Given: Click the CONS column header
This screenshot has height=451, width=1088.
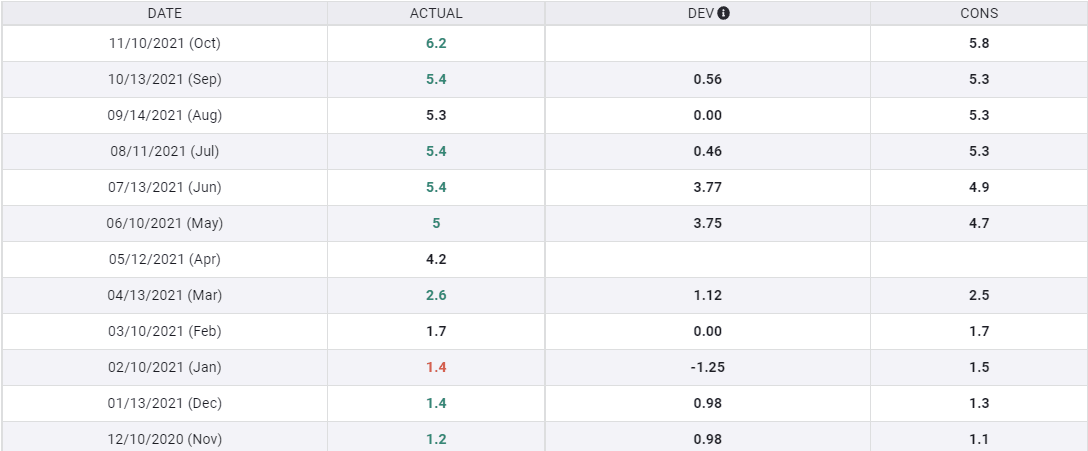Looking at the screenshot, I should 979,14.
